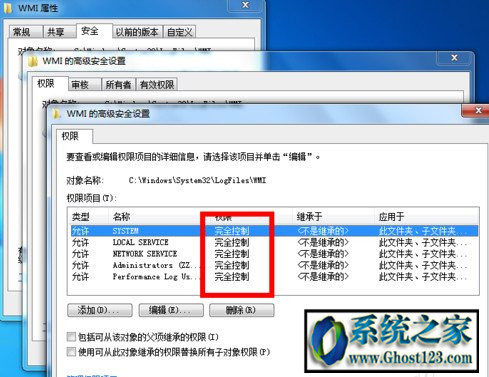Click 此文件夹、子文件夹 in the Administrators row
Image resolution: width=489 pixels, height=377 pixels.
coord(423,265)
